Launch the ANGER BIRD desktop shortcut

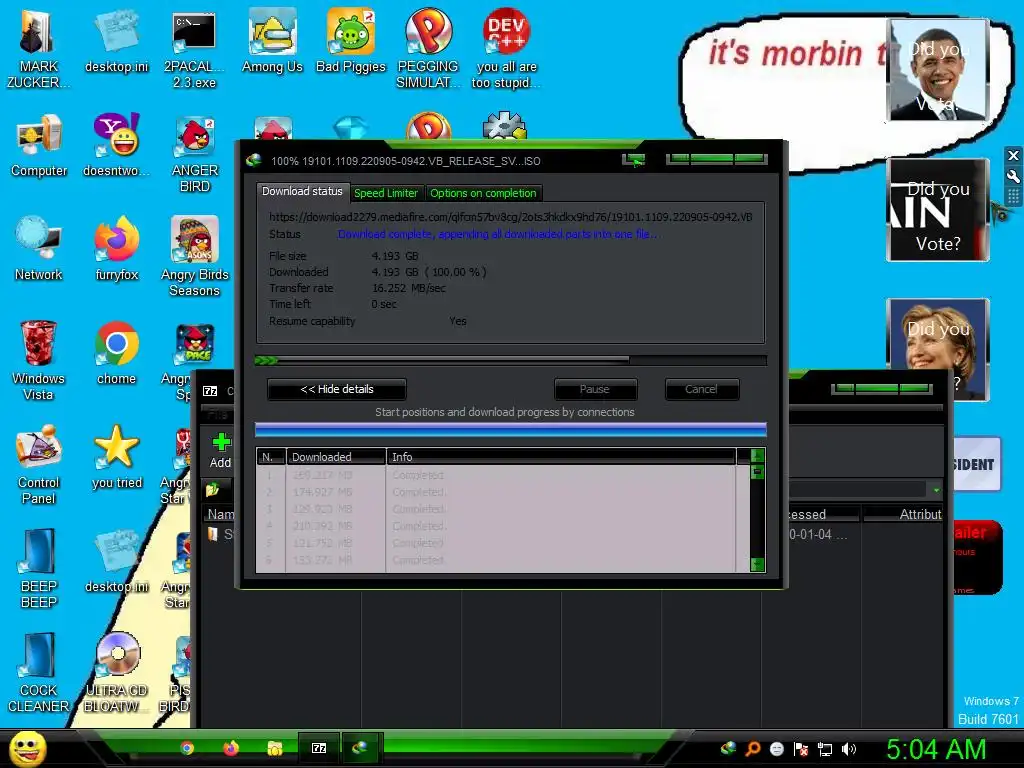point(195,153)
